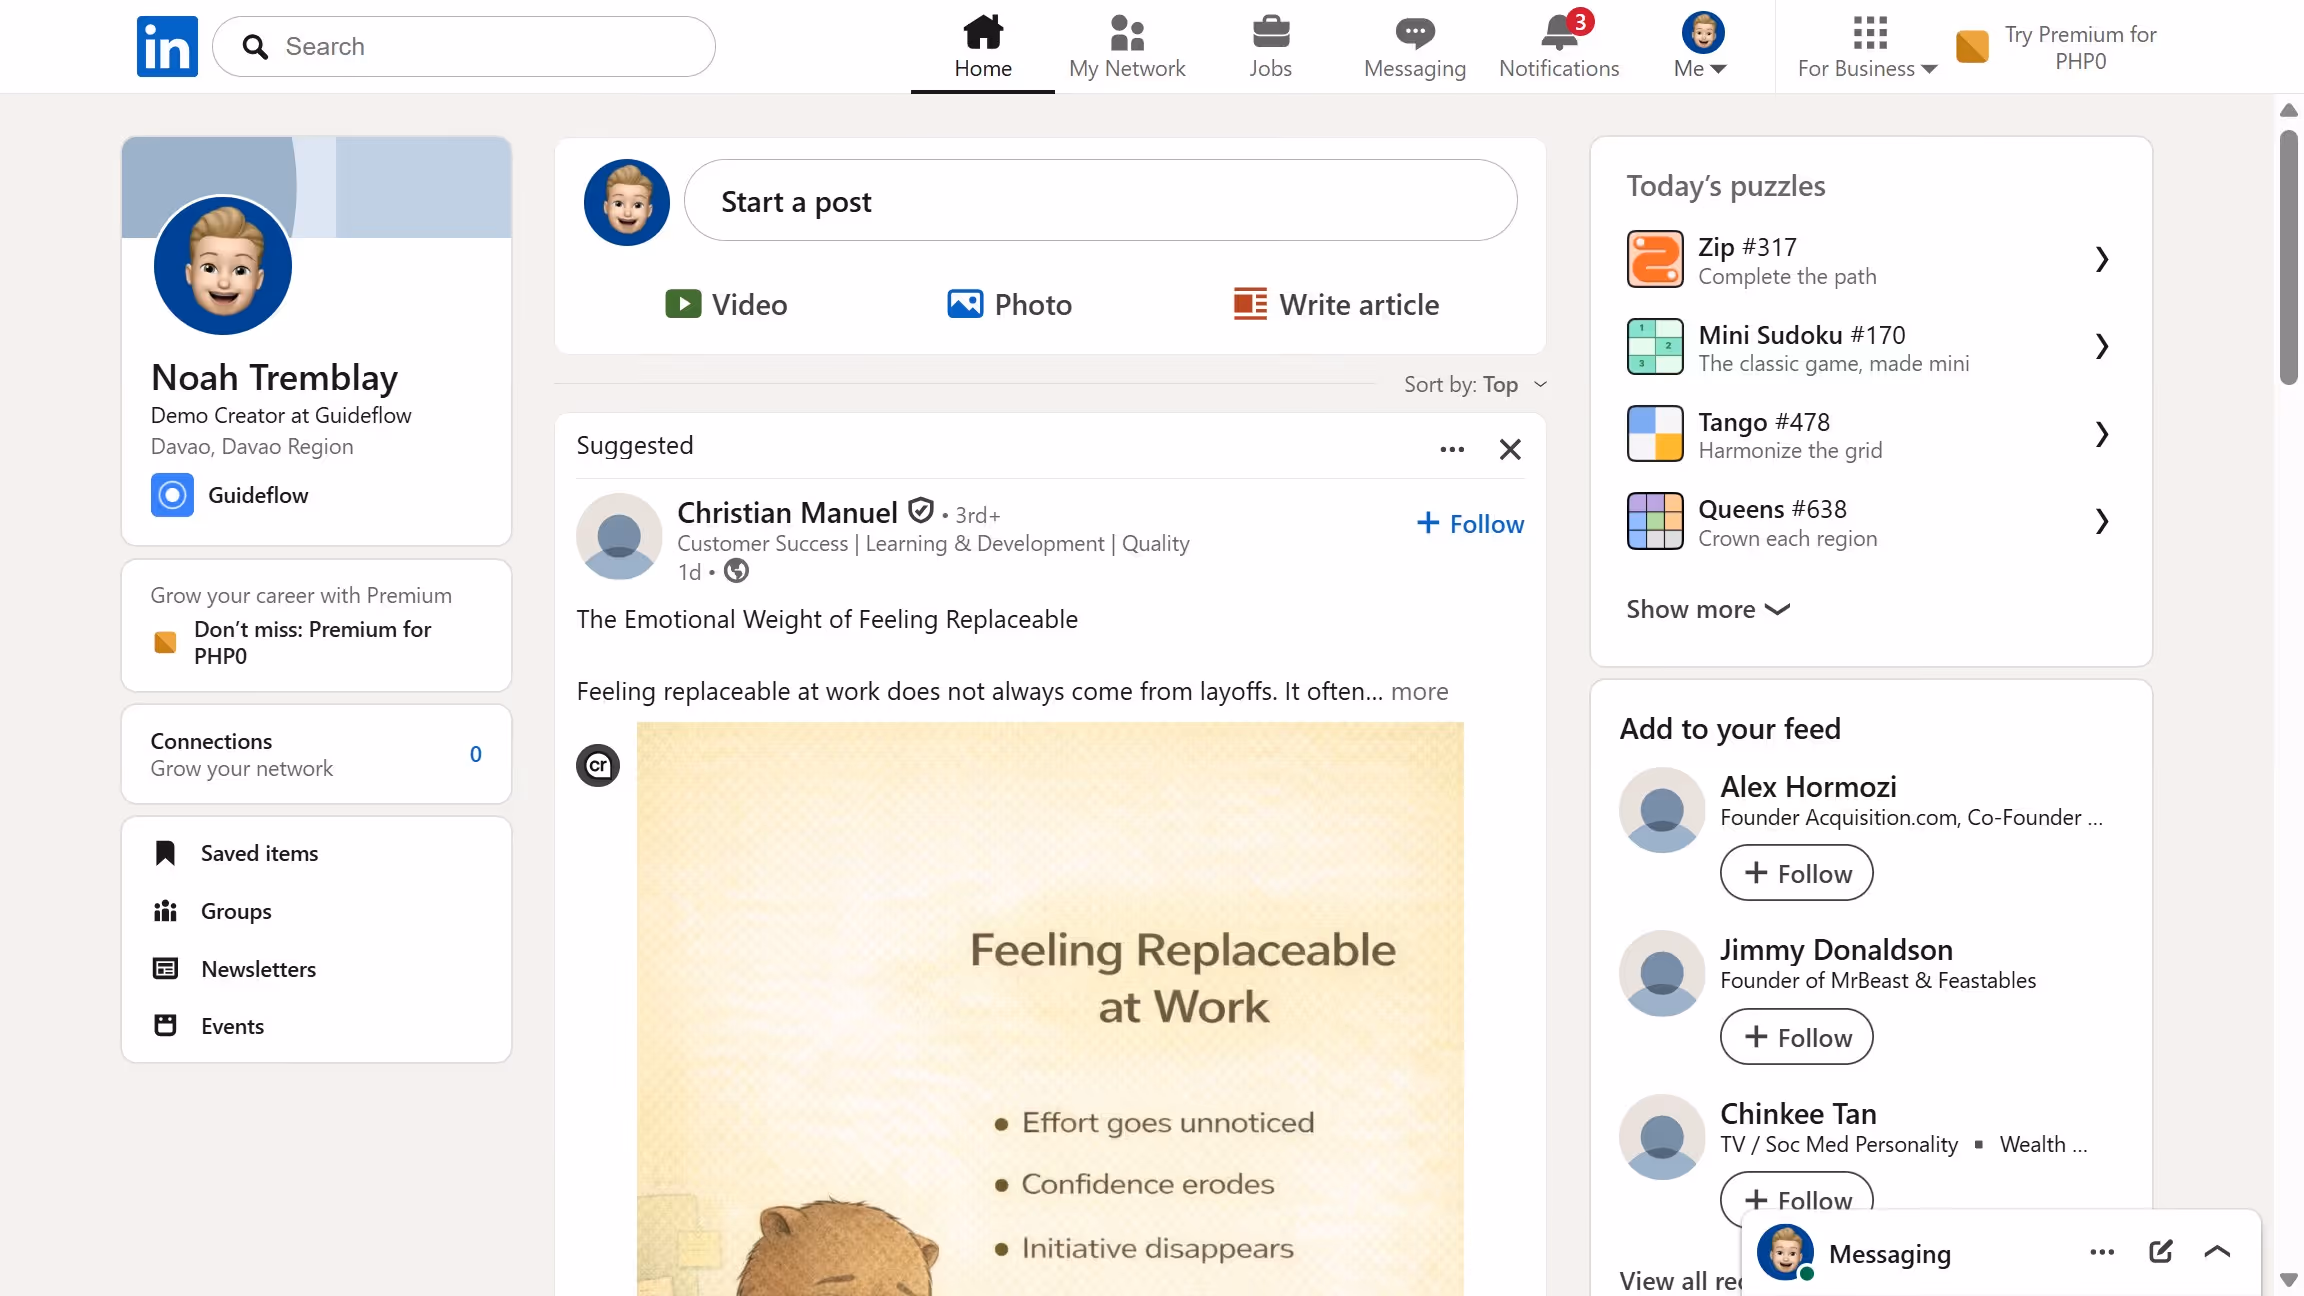Follow Jimmy Donaldson
This screenshot has height=1296, width=2304.
point(1796,1037)
